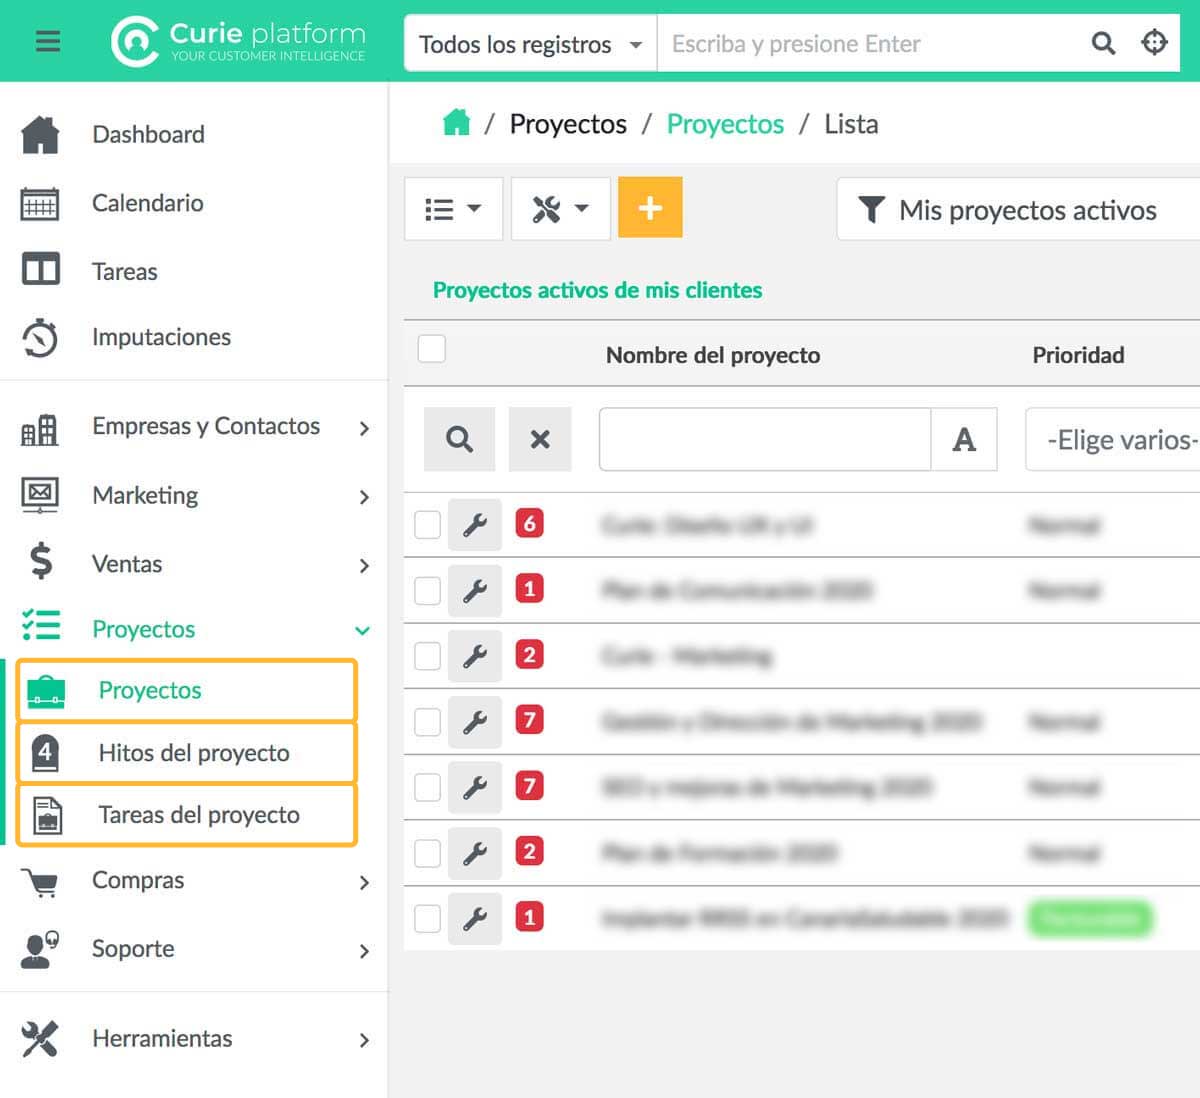Screen dimensions: 1200x1098
Task: Open the list view options dropdown
Action: tap(453, 209)
